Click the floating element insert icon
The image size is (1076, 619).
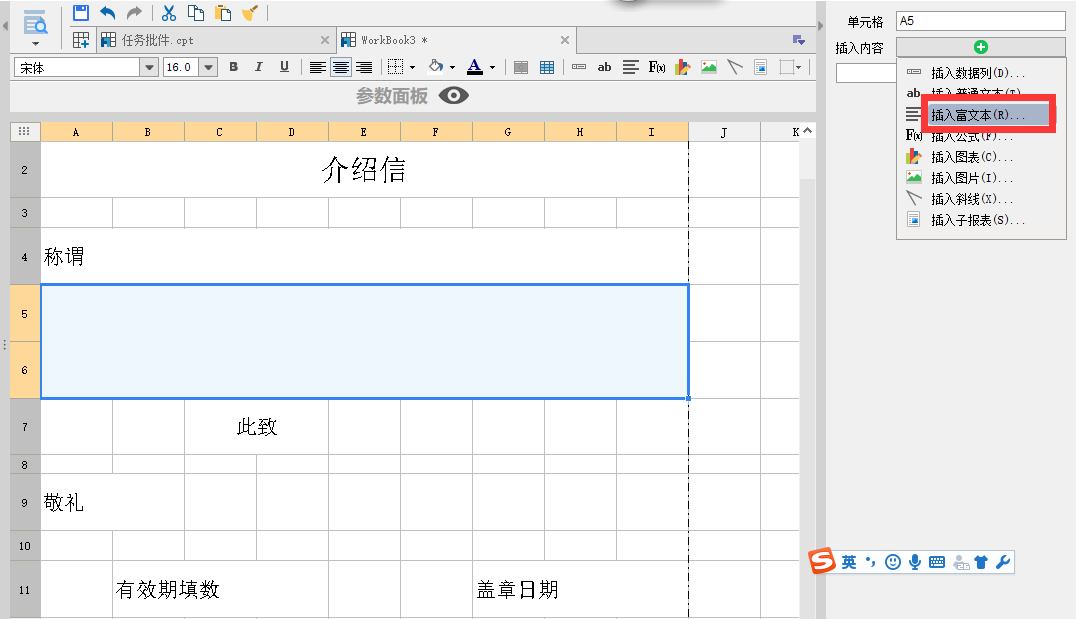(x=787, y=67)
